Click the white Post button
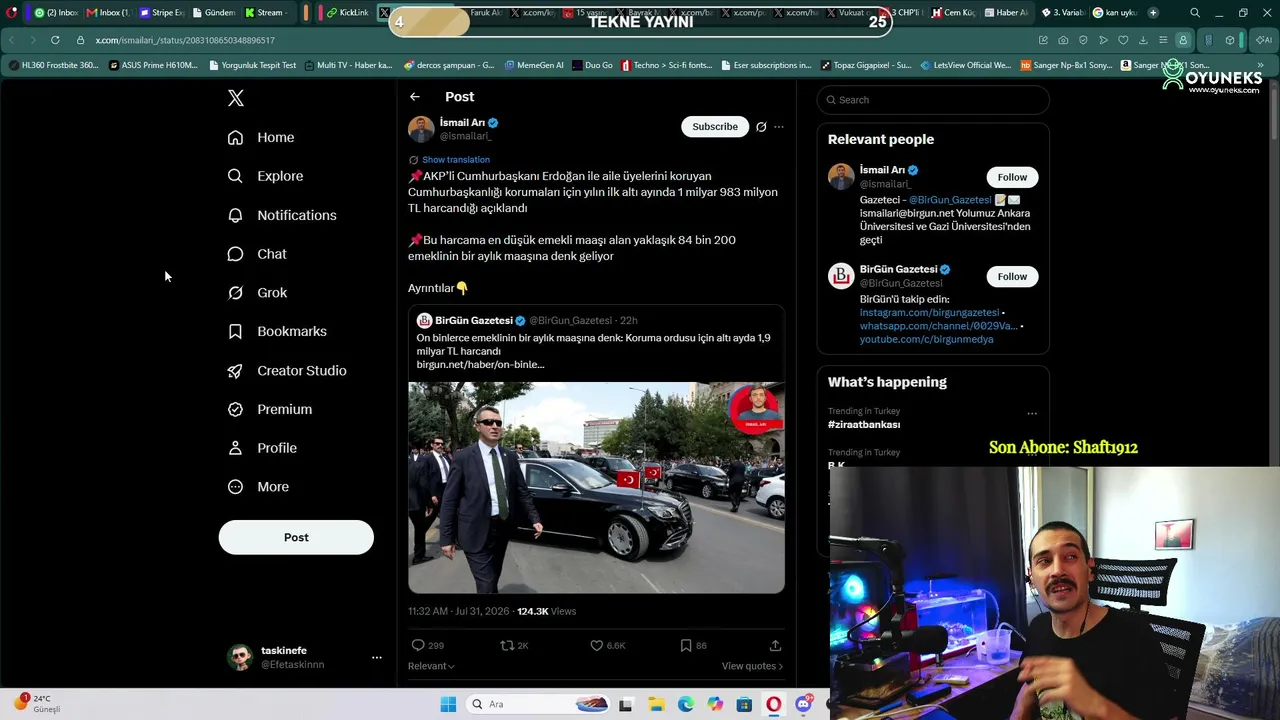Viewport: 1280px width, 720px height. (296, 537)
